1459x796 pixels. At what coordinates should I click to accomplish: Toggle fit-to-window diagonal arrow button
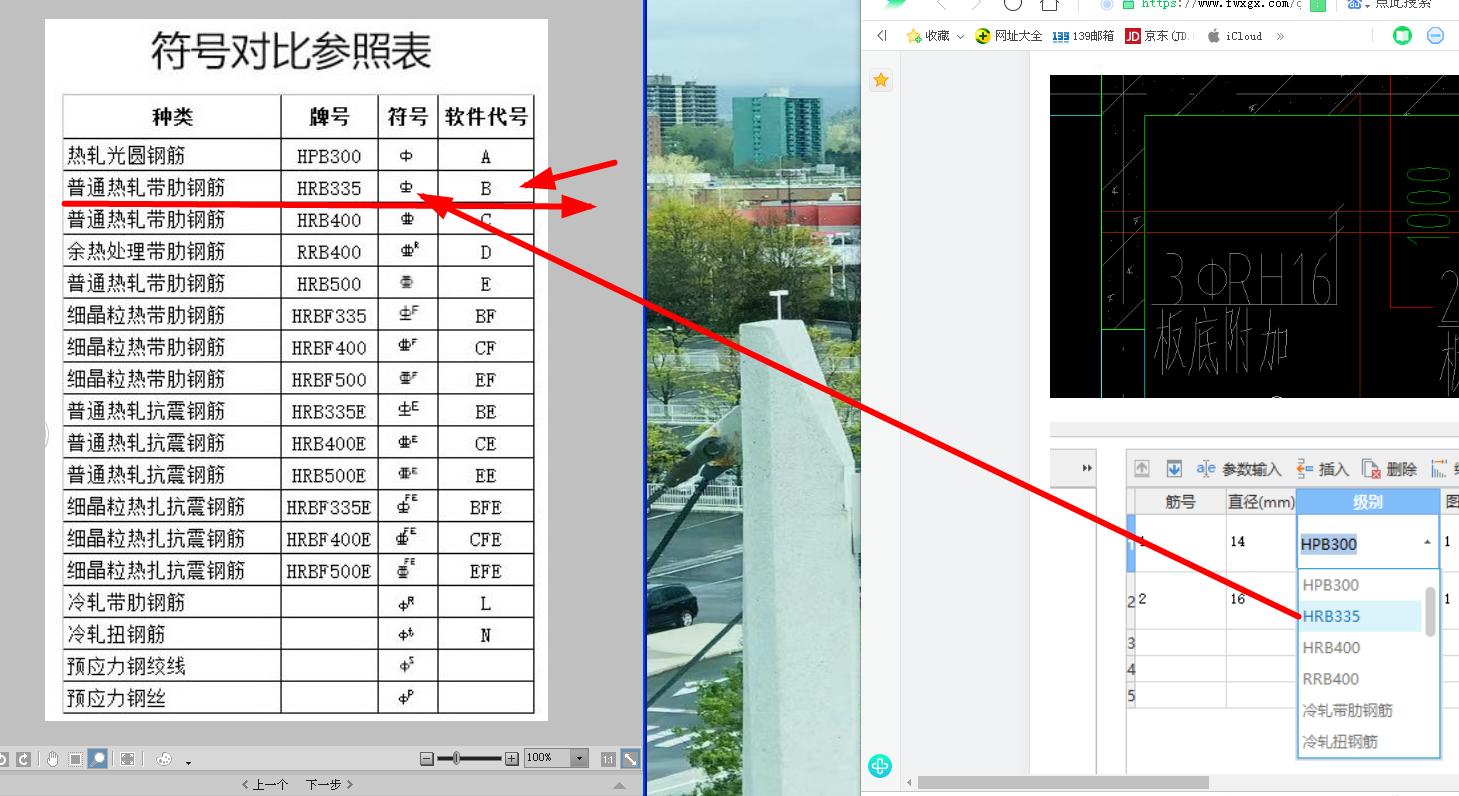[x=631, y=759]
